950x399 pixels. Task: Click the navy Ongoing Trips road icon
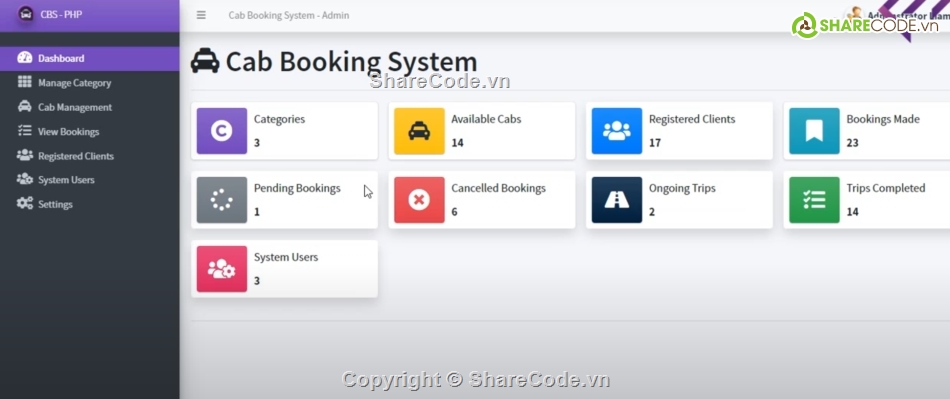click(x=617, y=200)
